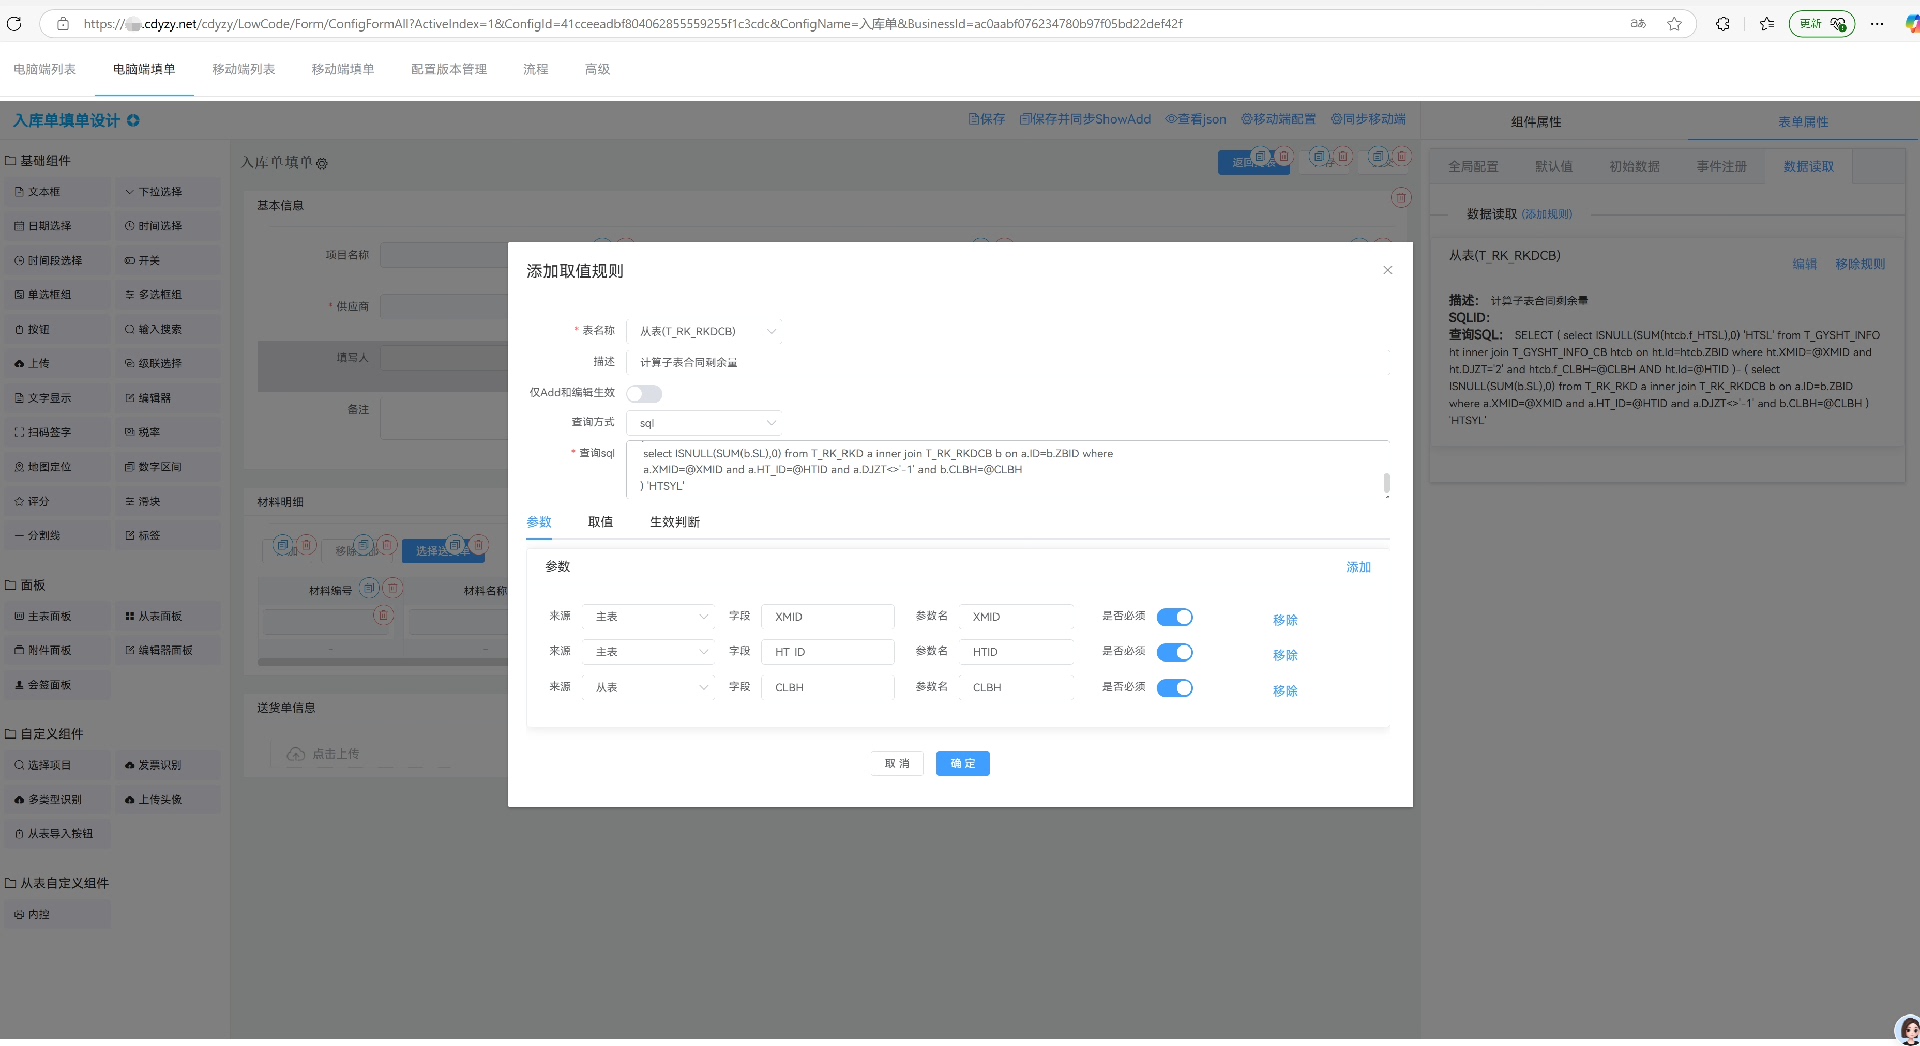
Task: Open the browser favorites list icon
Action: click(1767, 24)
